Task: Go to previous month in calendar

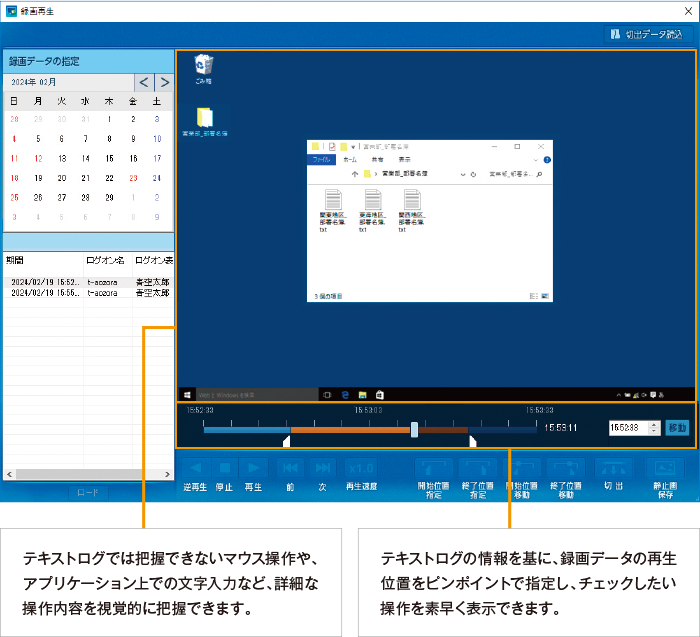Action: (x=144, y=82)
